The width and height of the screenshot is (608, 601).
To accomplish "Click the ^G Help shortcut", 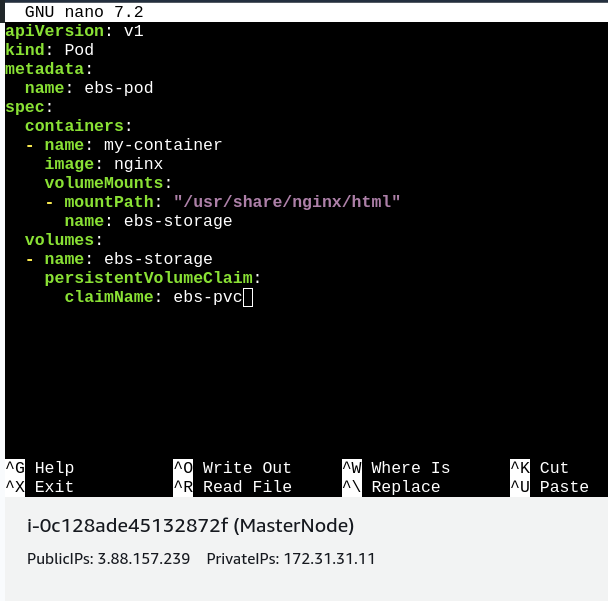I will pos(40,468).
